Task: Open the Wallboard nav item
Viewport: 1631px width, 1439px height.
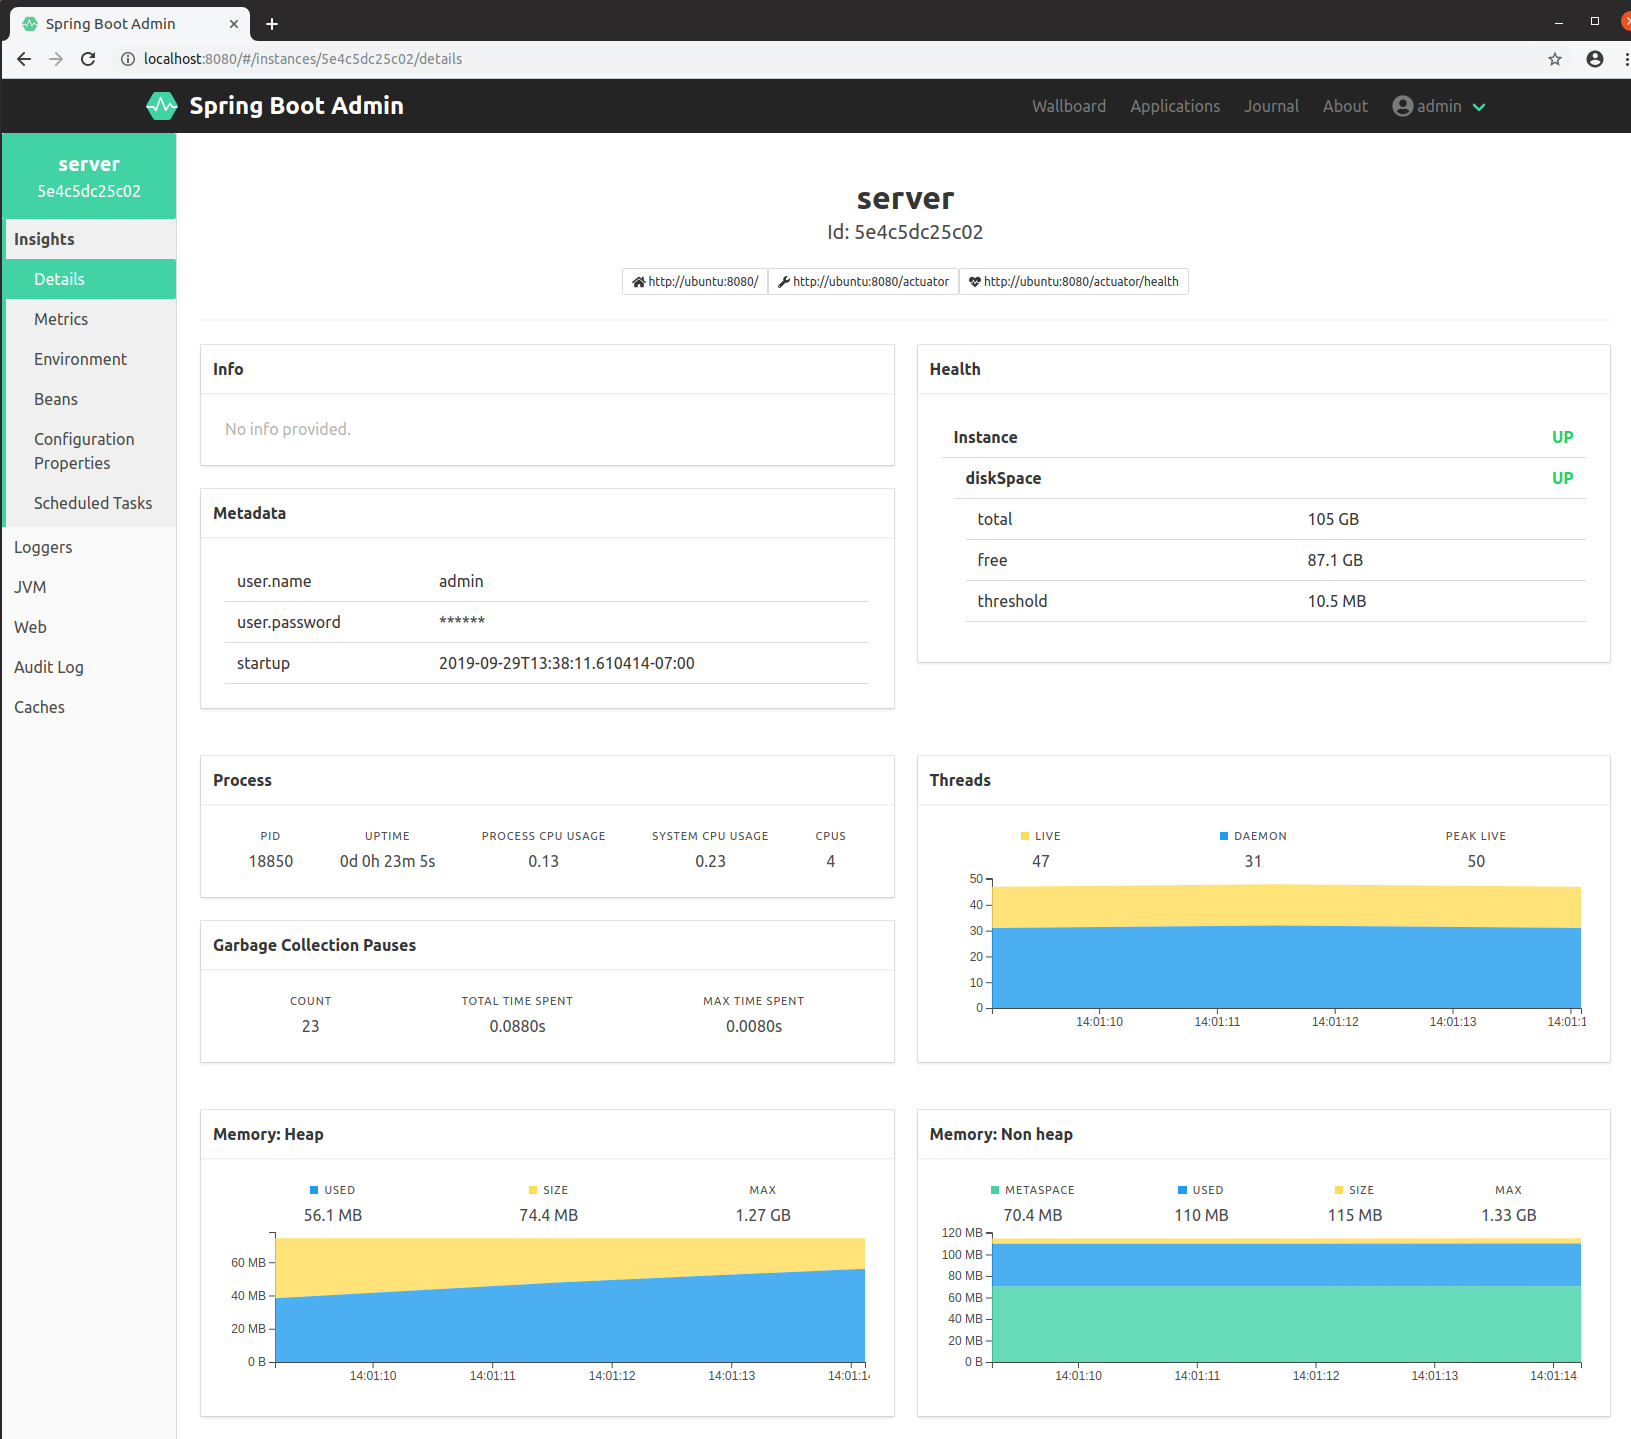Action: coord(1069,106)
